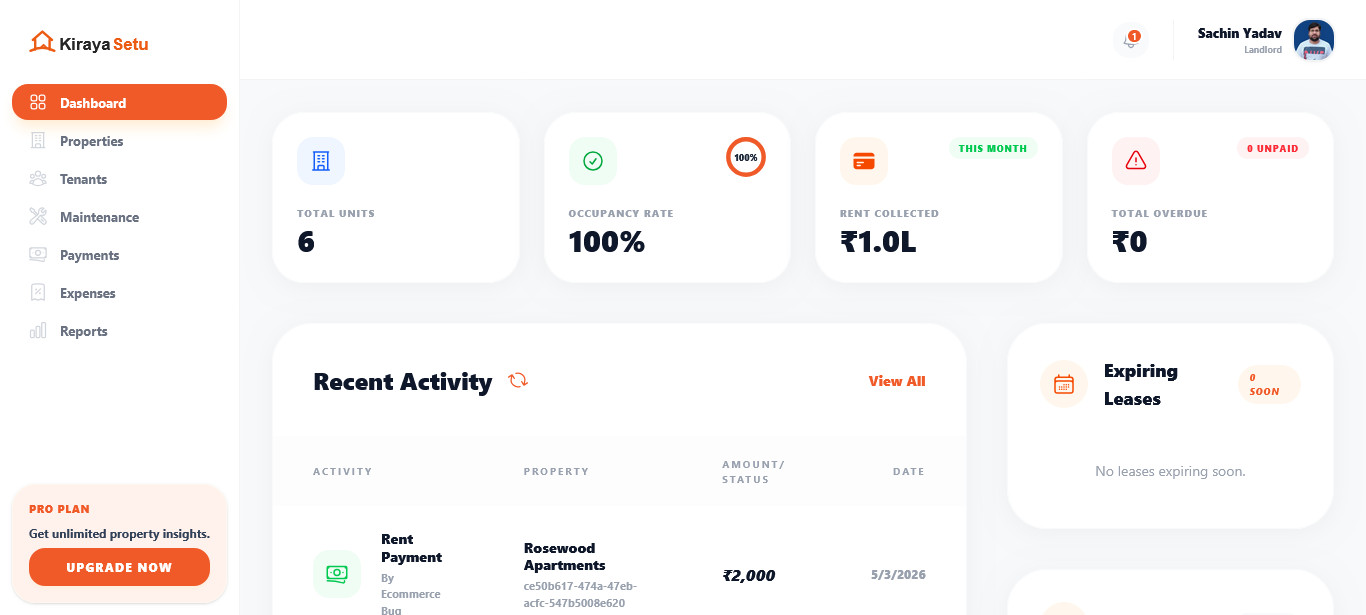Viewport: 1366px width, 615px height.
Task: Click the Total Units building icon
Action: coord(320,160)
